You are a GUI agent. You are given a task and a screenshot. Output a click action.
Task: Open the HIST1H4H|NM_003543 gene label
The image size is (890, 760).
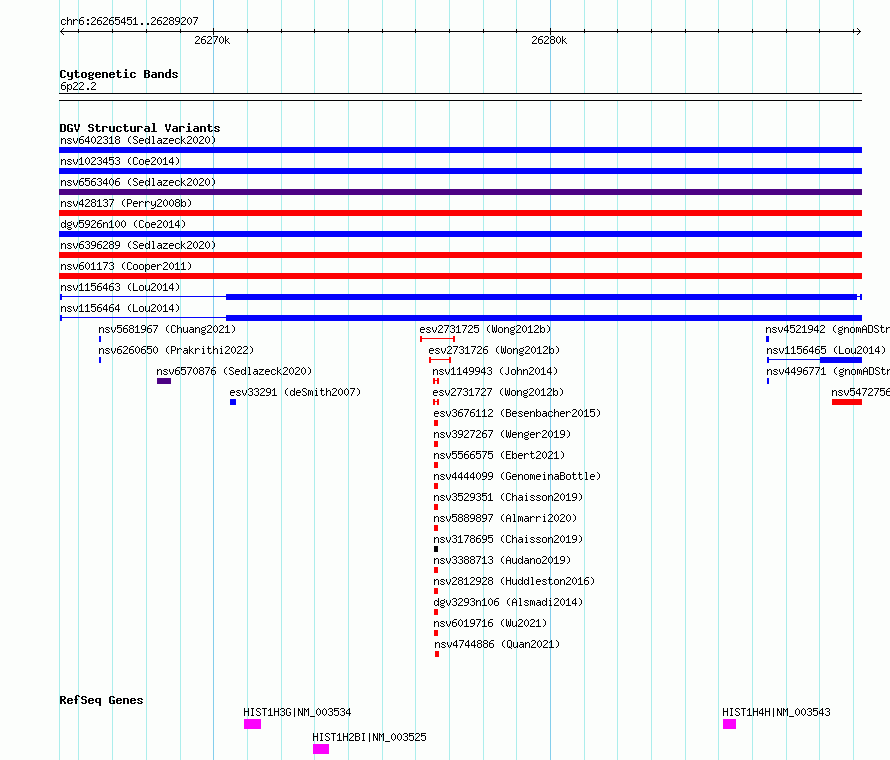point(776,712)
